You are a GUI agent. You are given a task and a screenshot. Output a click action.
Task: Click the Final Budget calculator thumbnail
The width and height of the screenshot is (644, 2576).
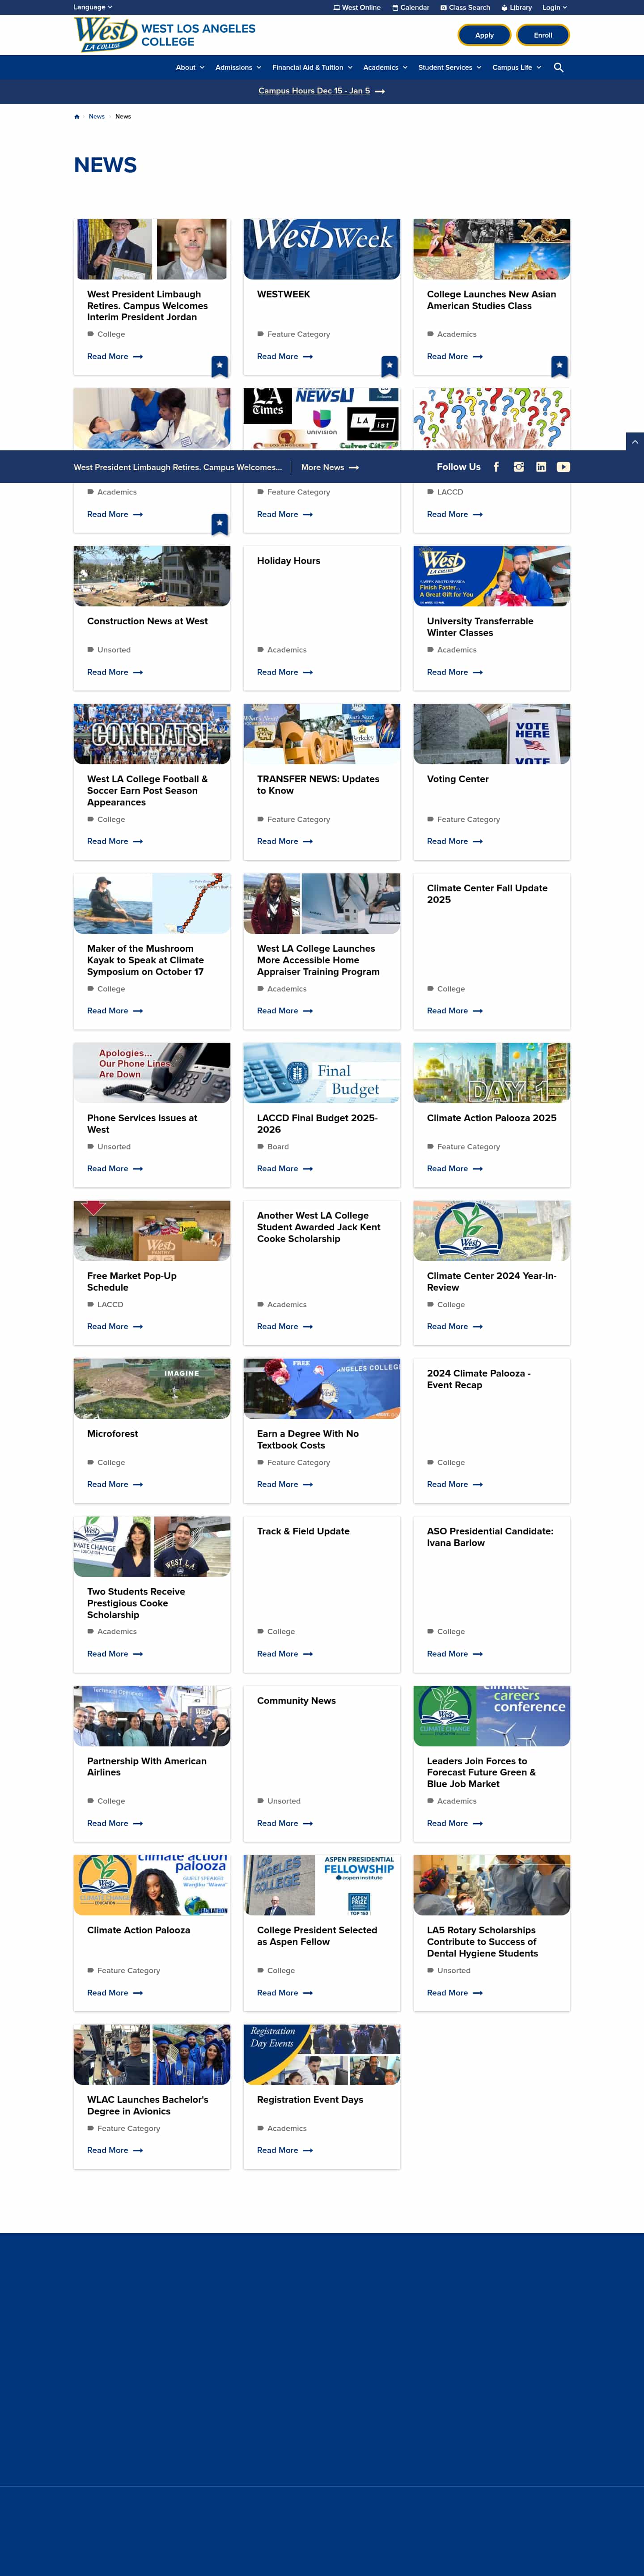coord(322,1073)
